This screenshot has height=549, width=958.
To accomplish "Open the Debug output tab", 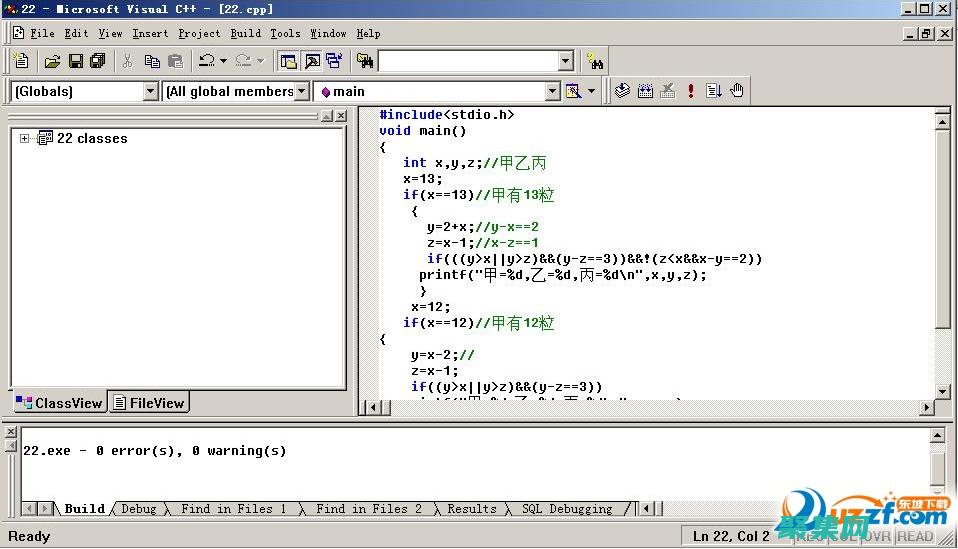I will click(x=138, y=509).
